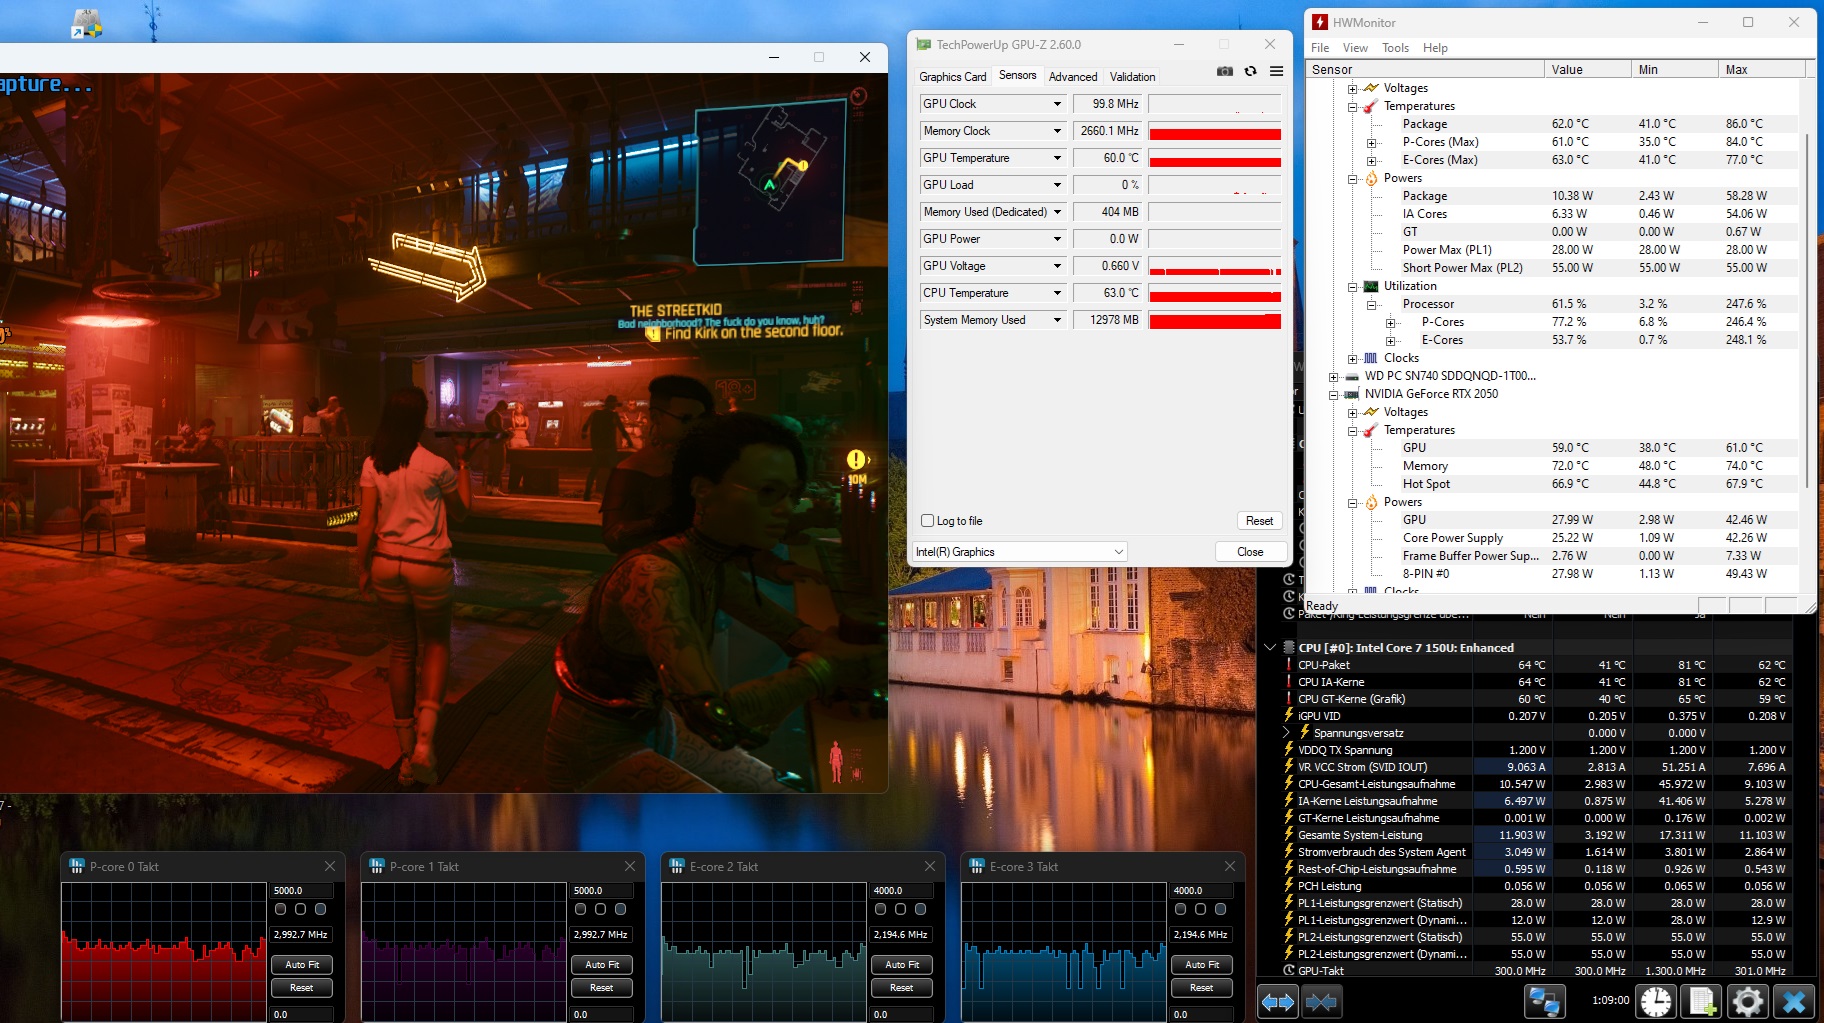This screenshot has height=1023, width=1824.
Task: Enable the Log to file checkbox
Action: pos(927,521)
